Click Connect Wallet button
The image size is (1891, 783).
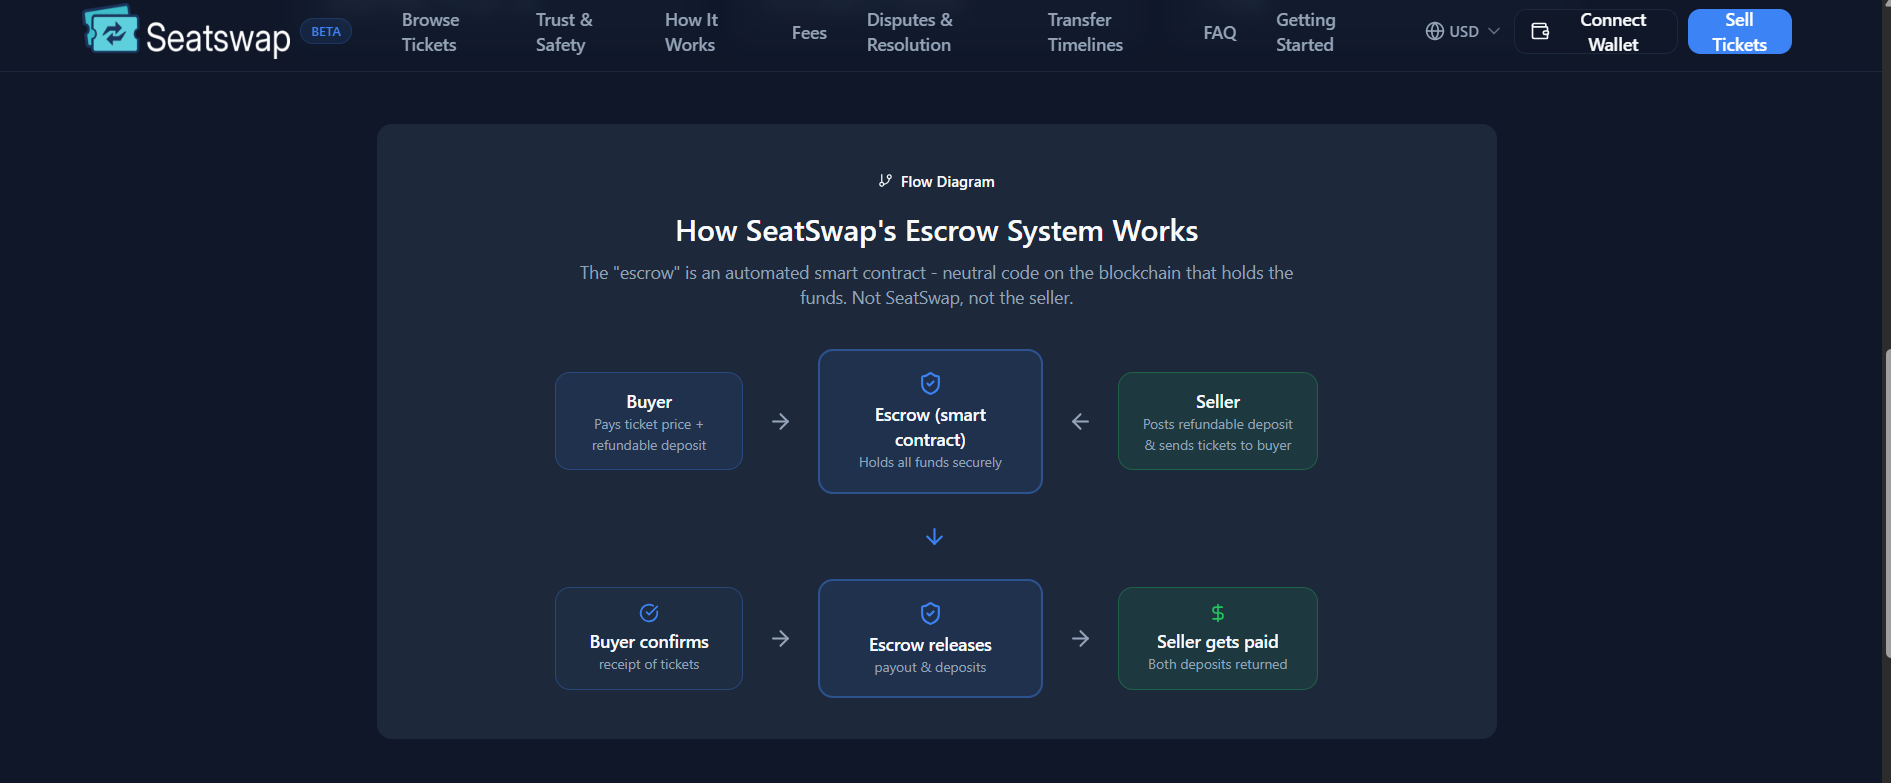pos(1596,32)
